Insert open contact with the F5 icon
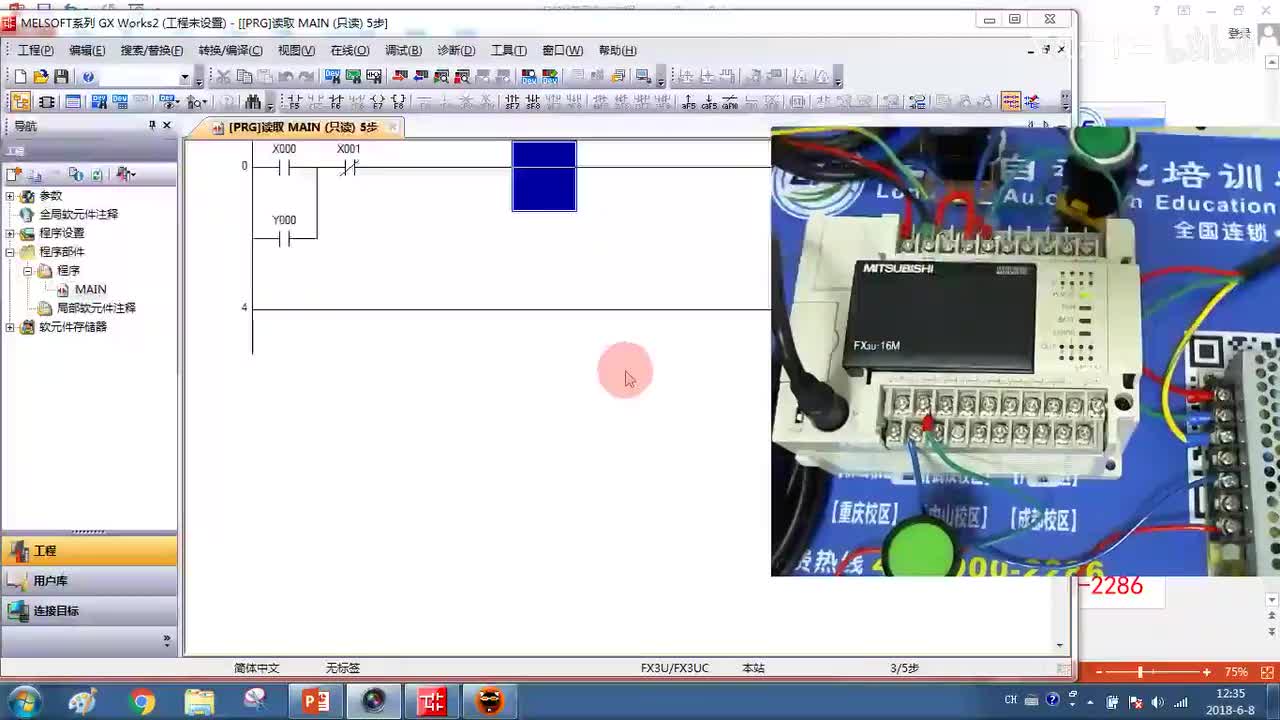The image size is (1280, 720). pyautogui.click(x=294, y=102)
